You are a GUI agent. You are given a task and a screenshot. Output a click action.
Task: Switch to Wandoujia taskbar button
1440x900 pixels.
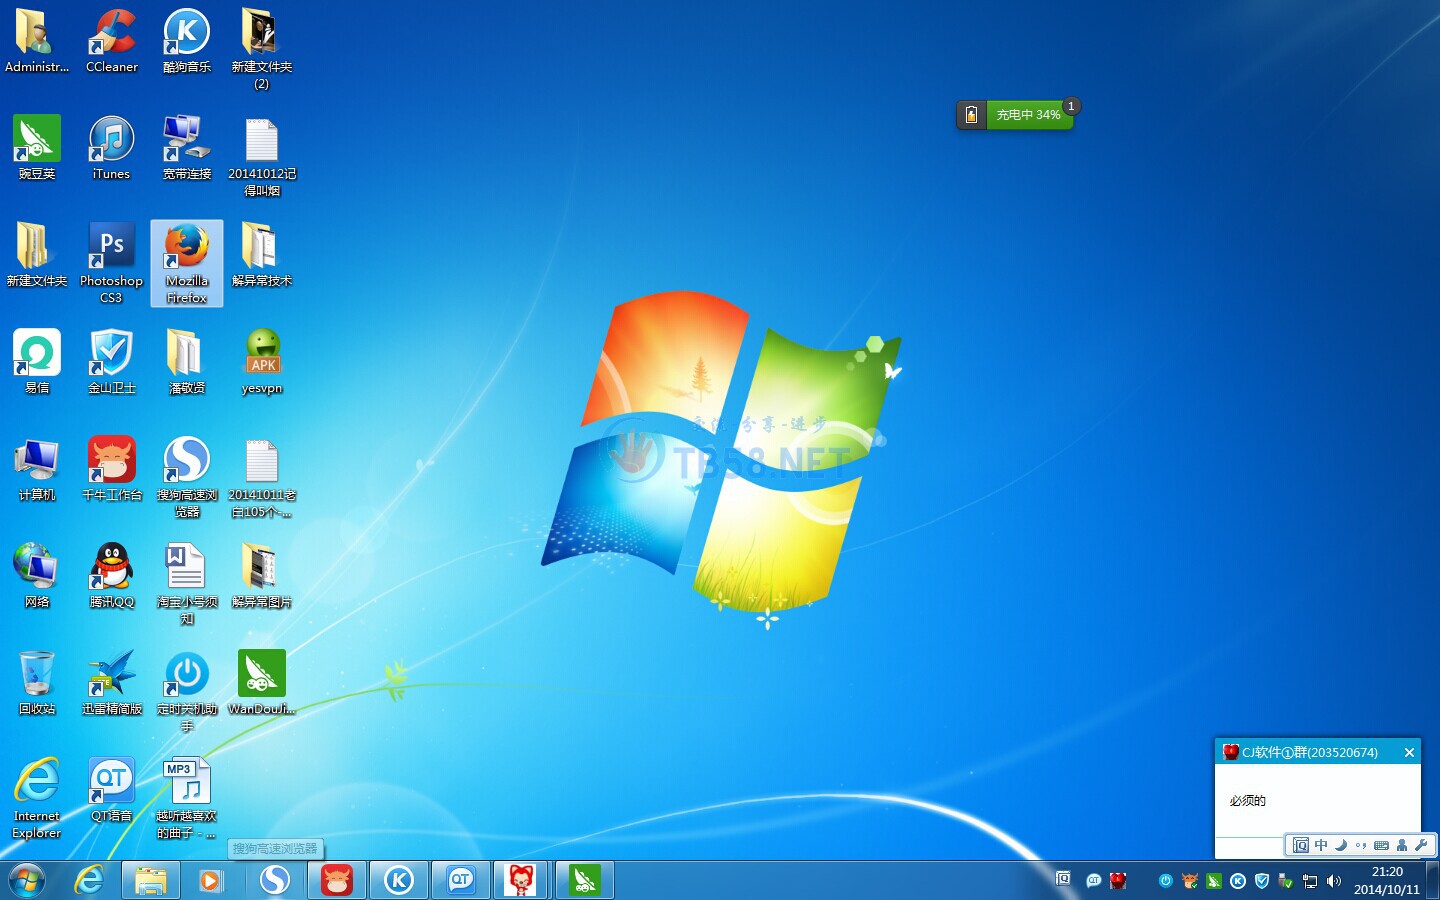pyautogui.click(x=585, y=881)
